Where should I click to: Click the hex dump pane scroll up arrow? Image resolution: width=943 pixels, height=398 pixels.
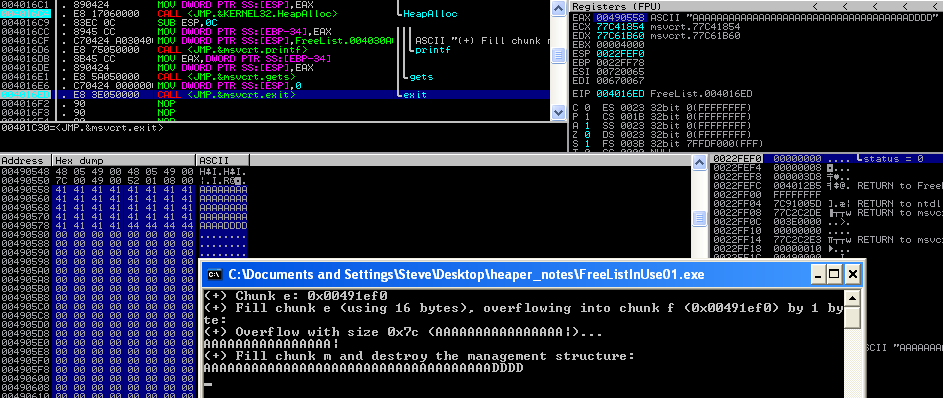(x=699, y=161)
